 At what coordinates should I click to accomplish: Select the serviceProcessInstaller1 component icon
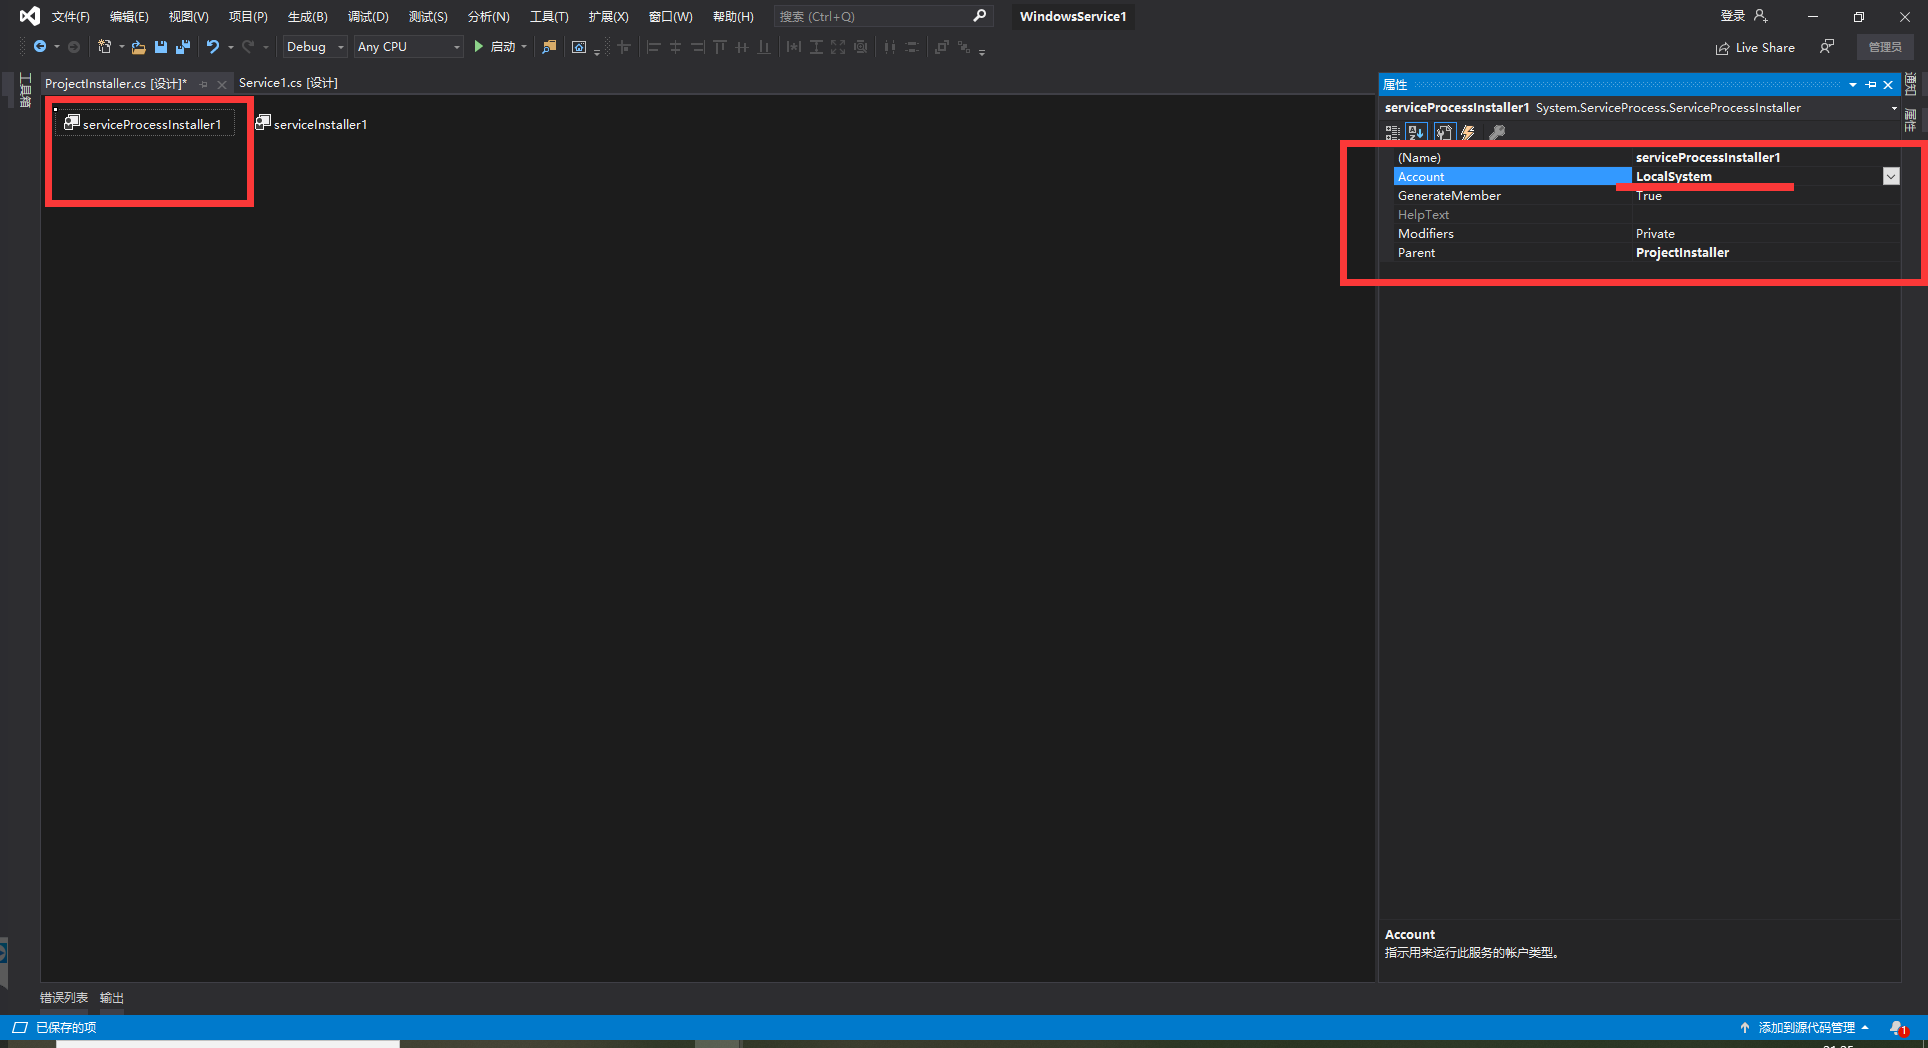click(71, 122)
